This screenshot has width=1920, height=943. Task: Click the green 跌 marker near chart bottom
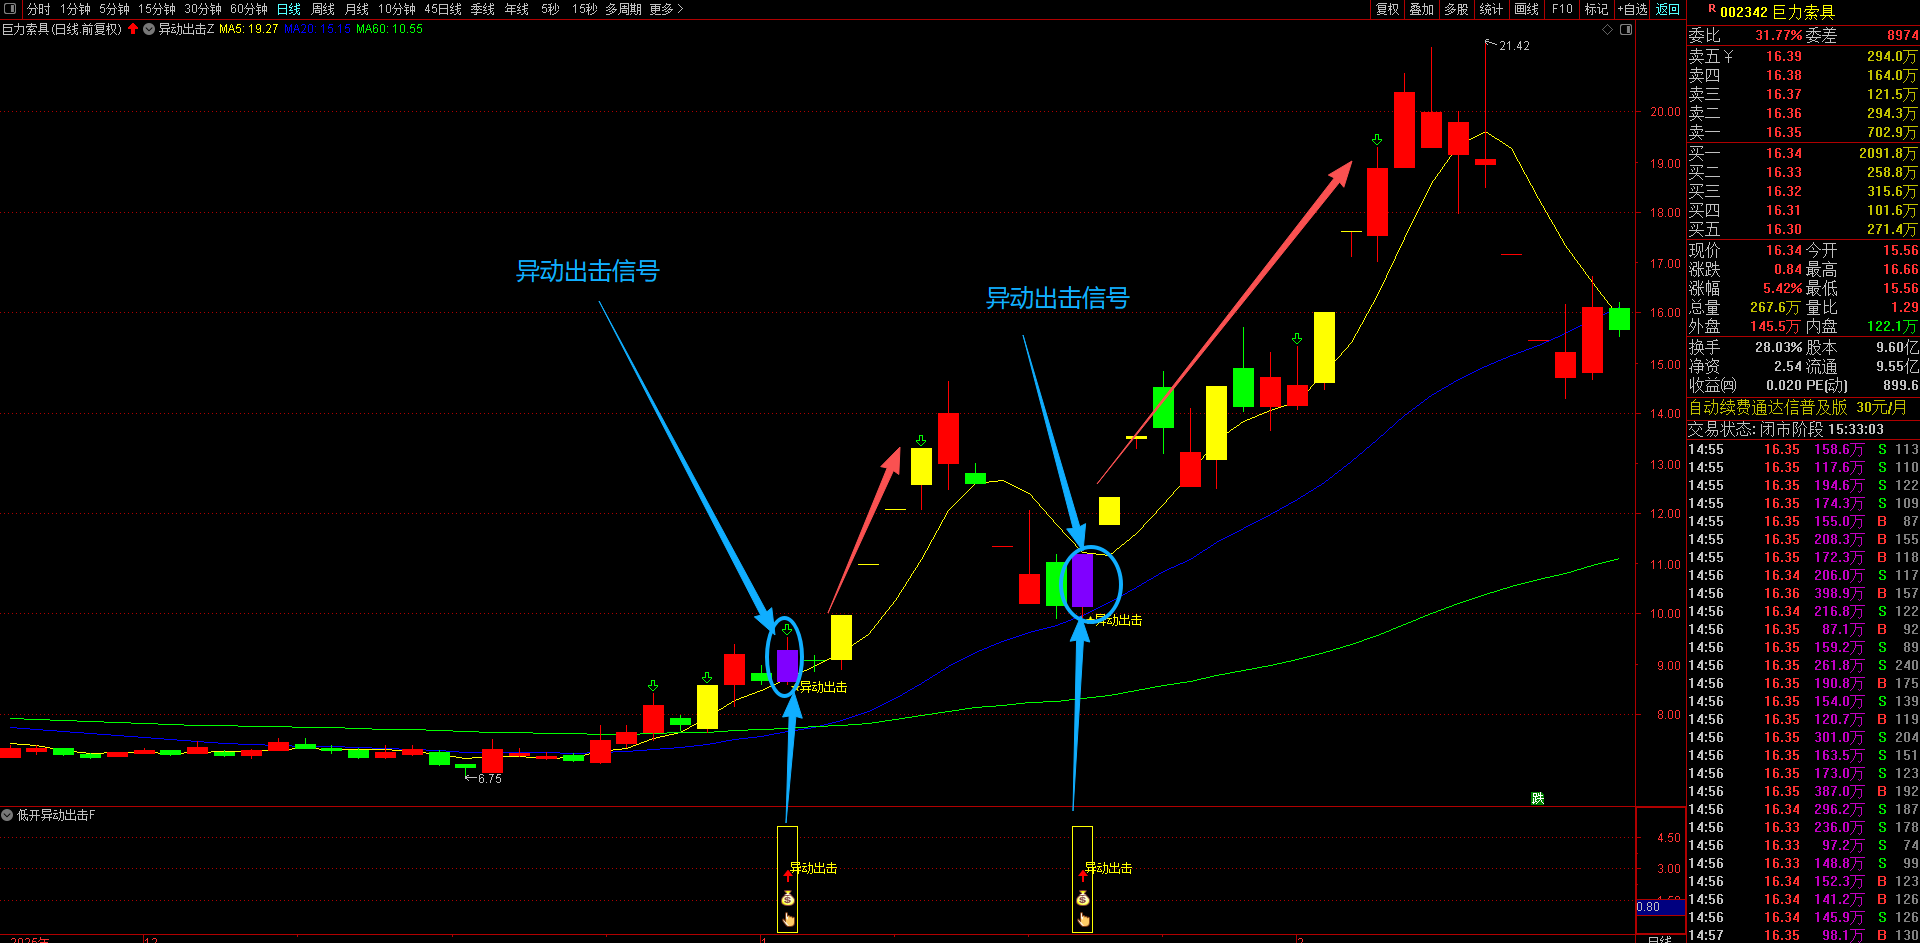pos(1537,798)
